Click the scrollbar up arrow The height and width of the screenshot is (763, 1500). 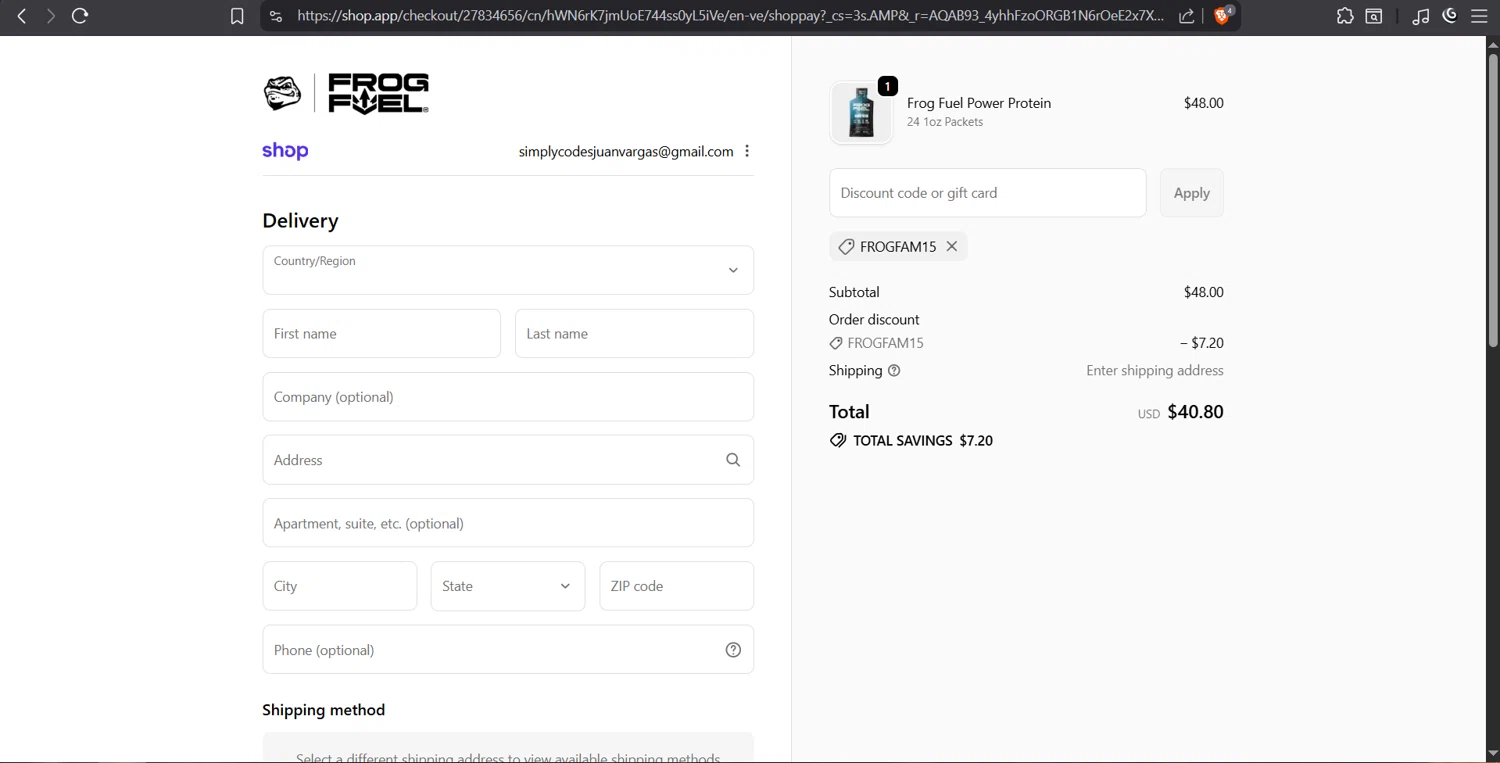click(x=1493, y=44)
